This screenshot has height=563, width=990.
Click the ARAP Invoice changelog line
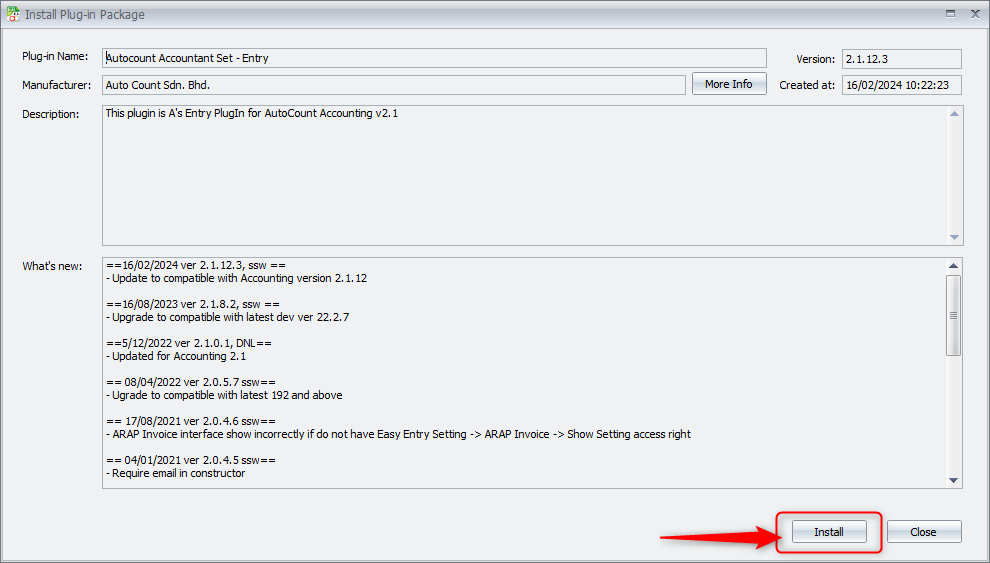point(398,435)
